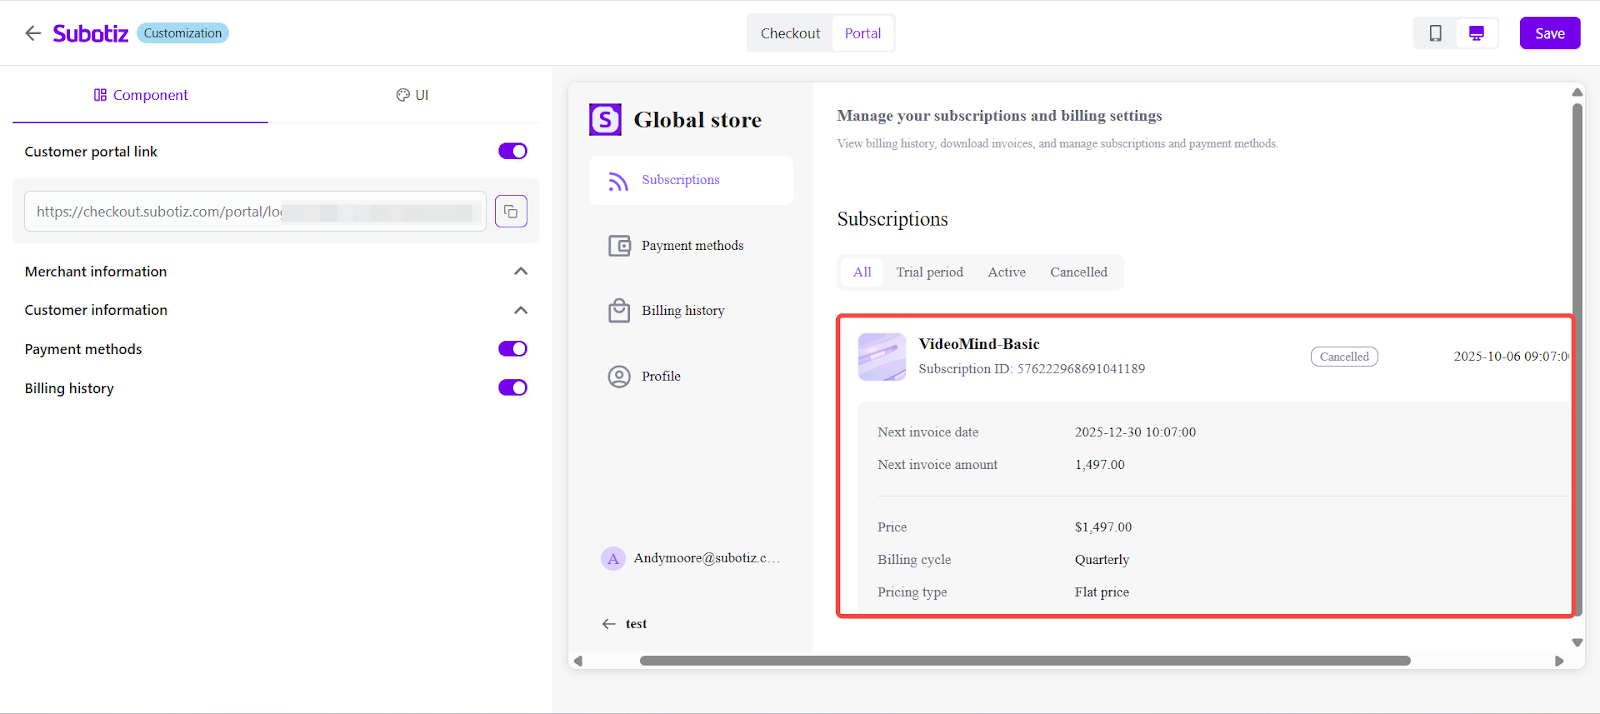The image size is (1600, 714).
Task: Click the Global store logo icon
Action: pos(605,120)
